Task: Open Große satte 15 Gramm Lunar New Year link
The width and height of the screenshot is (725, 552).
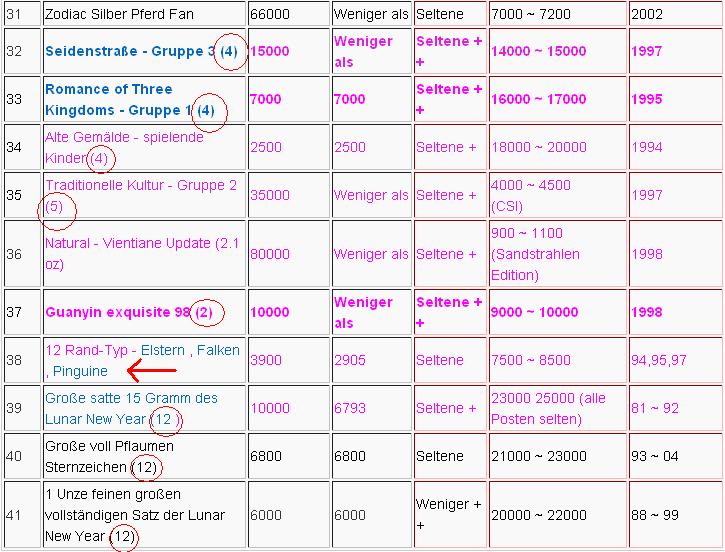Action: (x=131, y=398)
